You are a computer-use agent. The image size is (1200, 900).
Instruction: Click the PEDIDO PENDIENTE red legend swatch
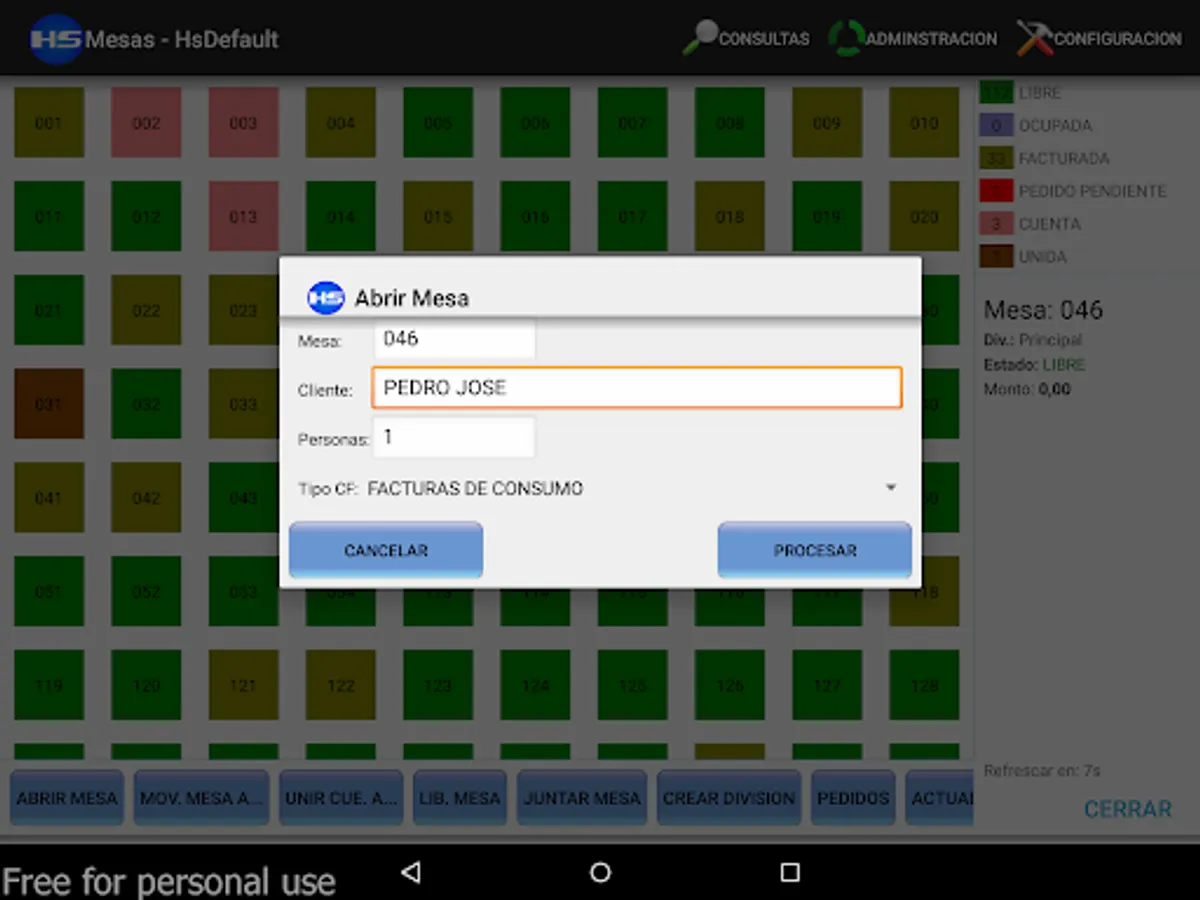tap(996, 191)
